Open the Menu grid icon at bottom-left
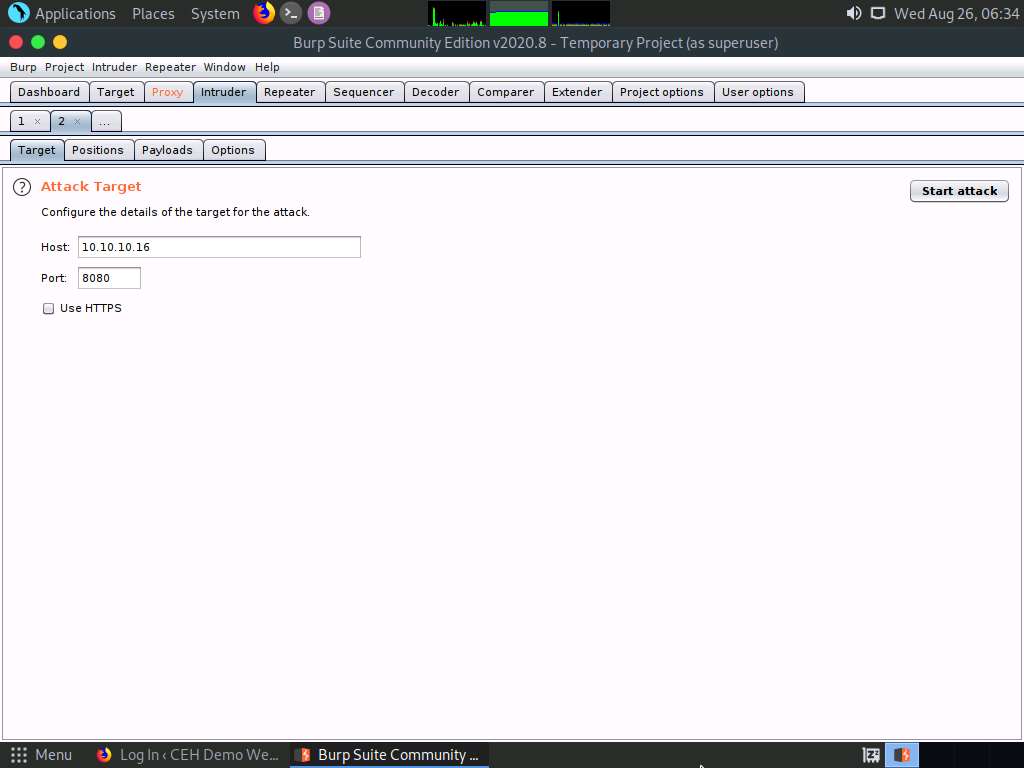 pos(18,754)
